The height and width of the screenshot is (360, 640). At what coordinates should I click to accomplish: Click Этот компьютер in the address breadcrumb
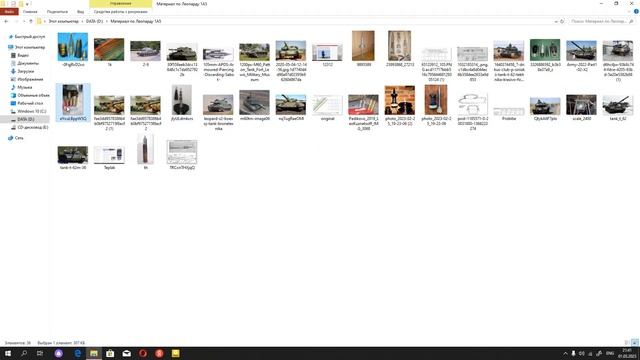tap(63, 21)
